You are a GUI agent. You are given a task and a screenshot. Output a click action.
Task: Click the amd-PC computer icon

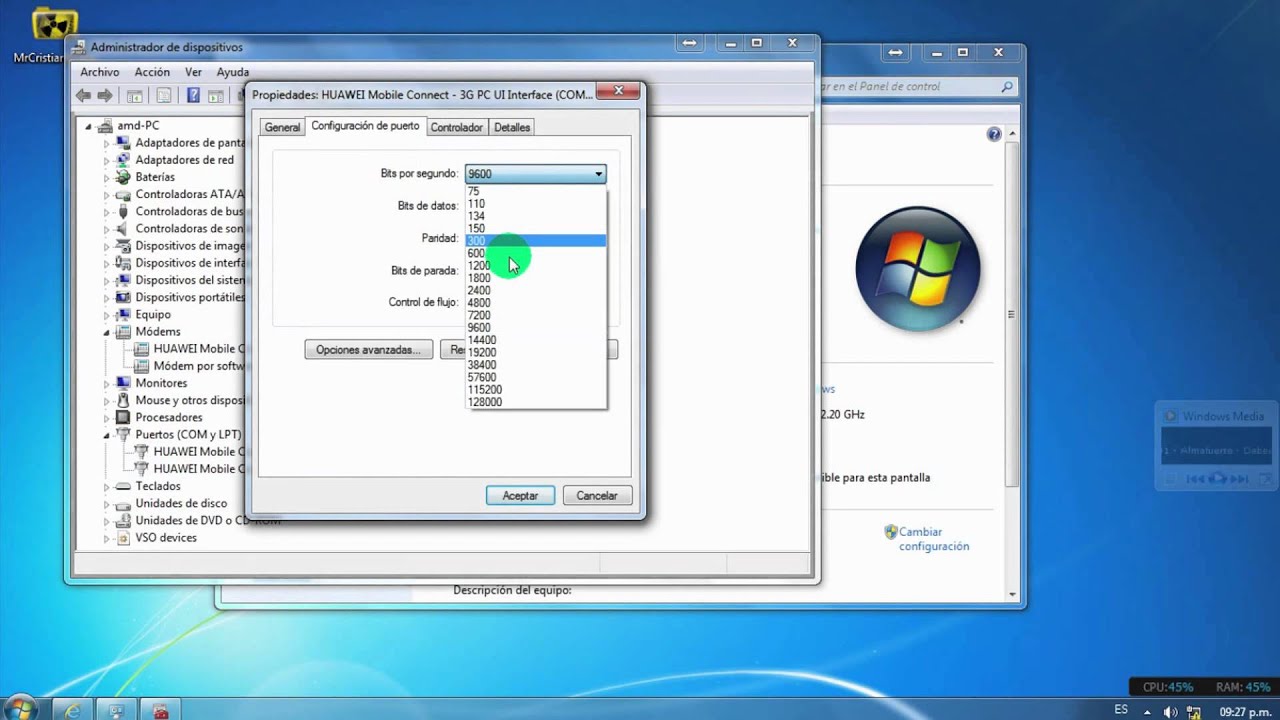click(x=105, y=125)
